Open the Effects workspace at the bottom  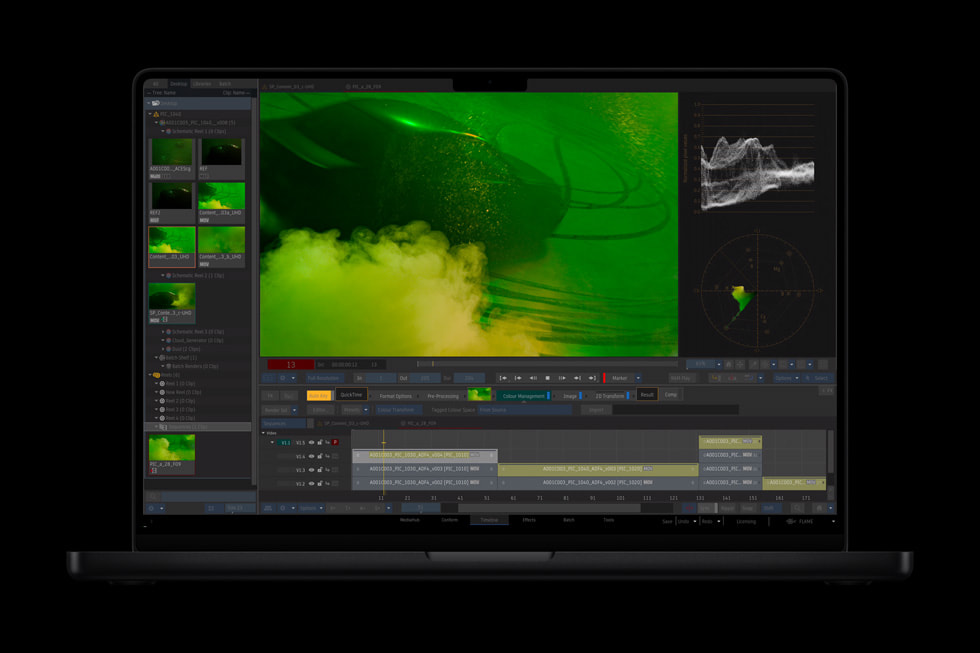click(x=529, y=519)
